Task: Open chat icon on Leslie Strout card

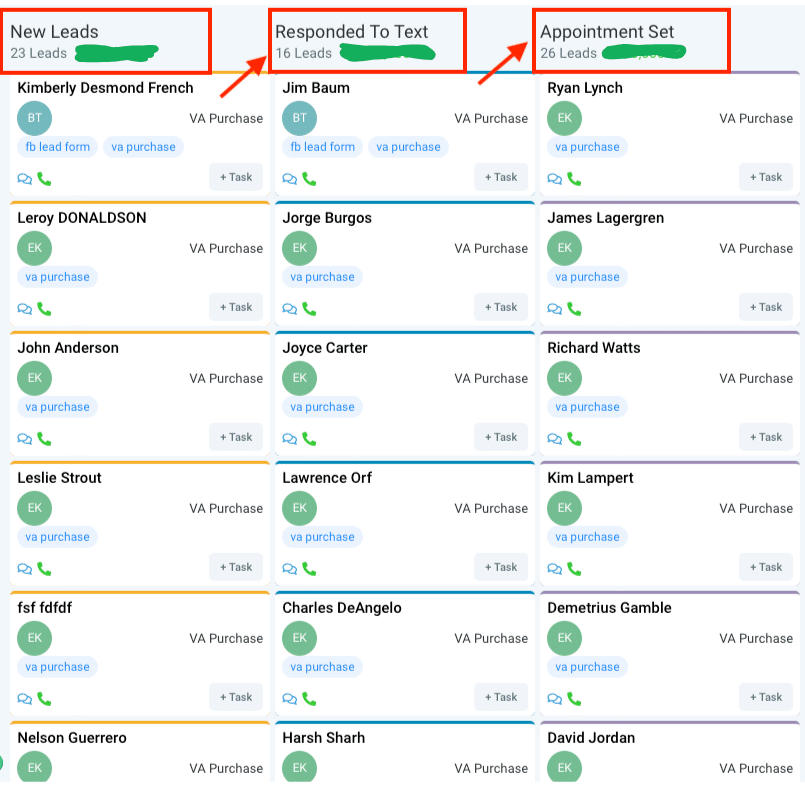Action: click(25, 569)
